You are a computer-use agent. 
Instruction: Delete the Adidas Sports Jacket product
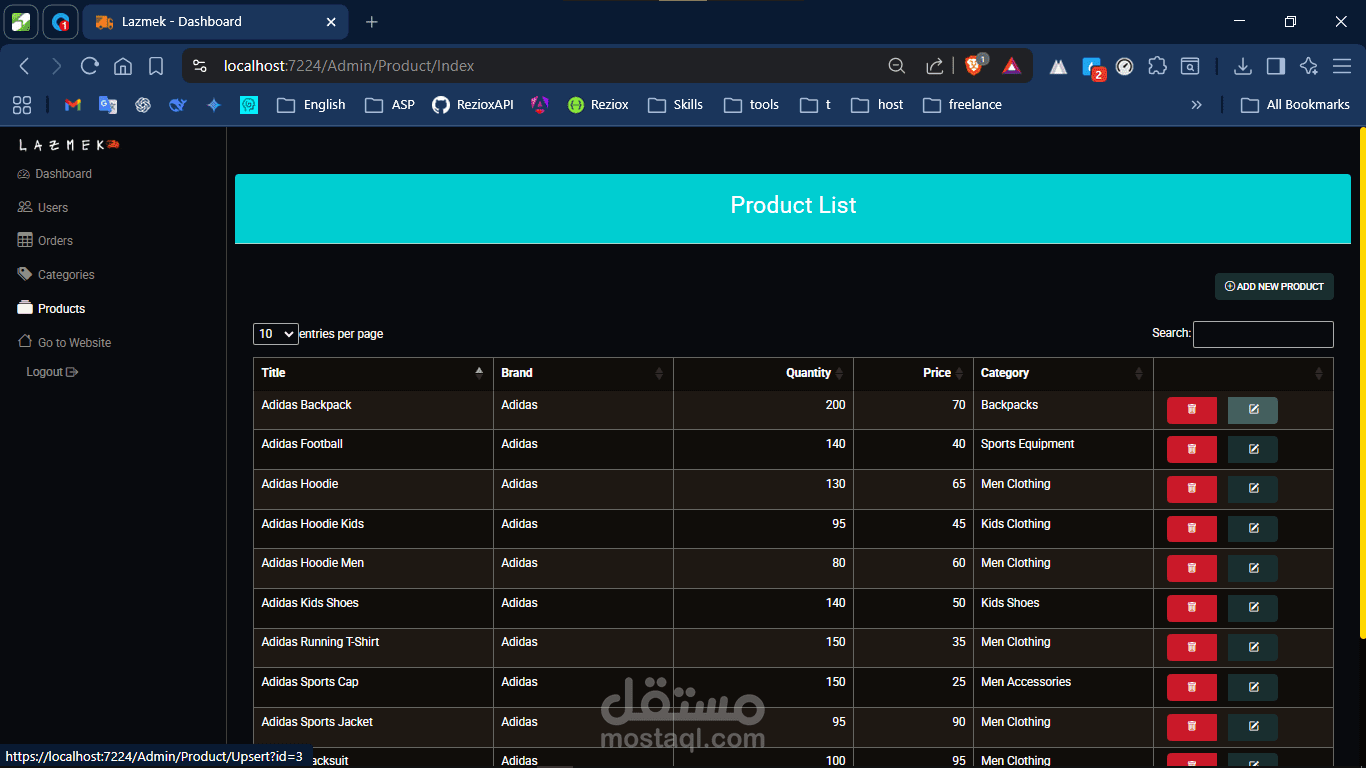coord(1192,727)
